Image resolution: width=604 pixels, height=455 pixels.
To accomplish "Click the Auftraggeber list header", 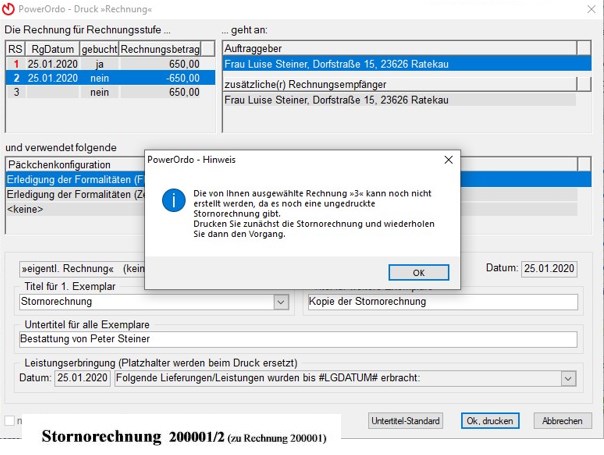I will click(399, 49).
